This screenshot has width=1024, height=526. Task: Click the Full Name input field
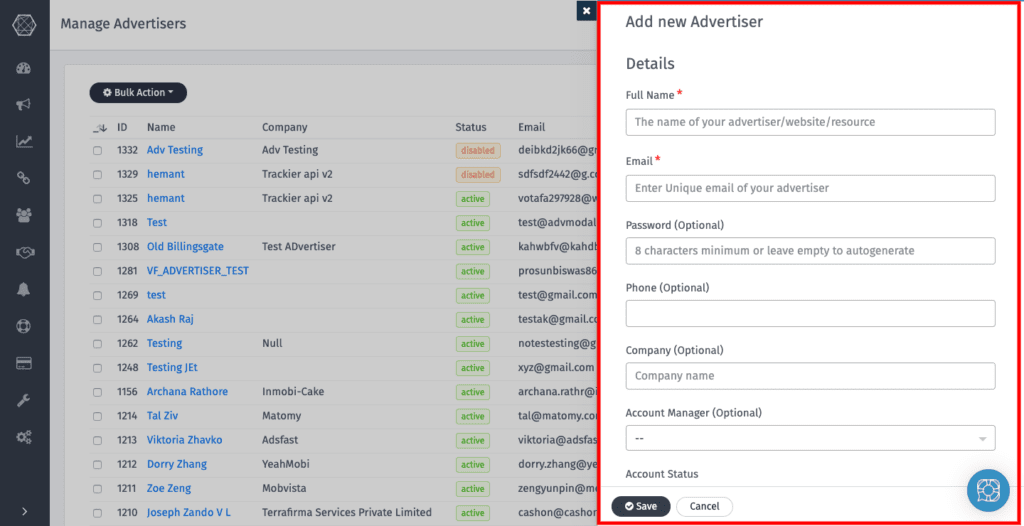click(x=810, y=122)
